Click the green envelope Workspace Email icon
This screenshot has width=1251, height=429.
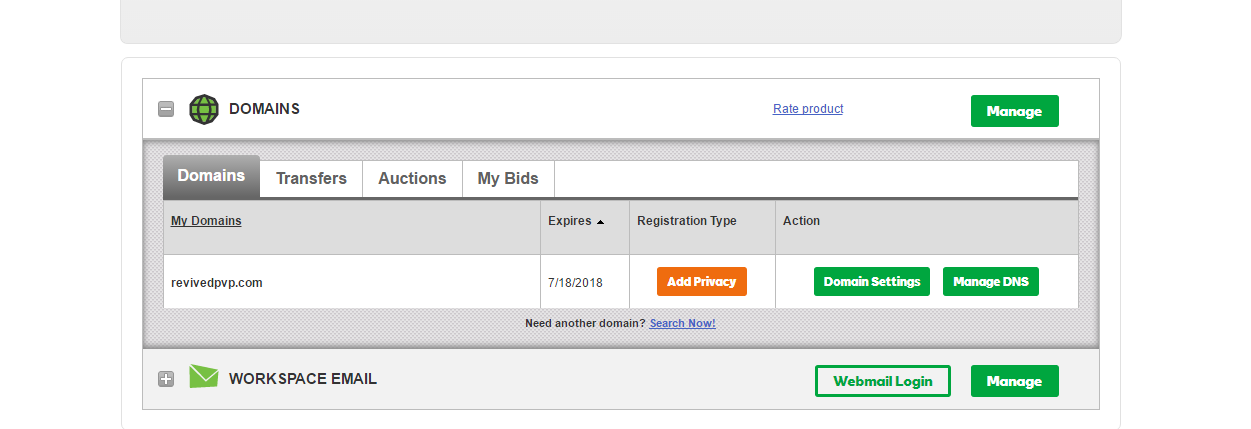pos(204,377)
